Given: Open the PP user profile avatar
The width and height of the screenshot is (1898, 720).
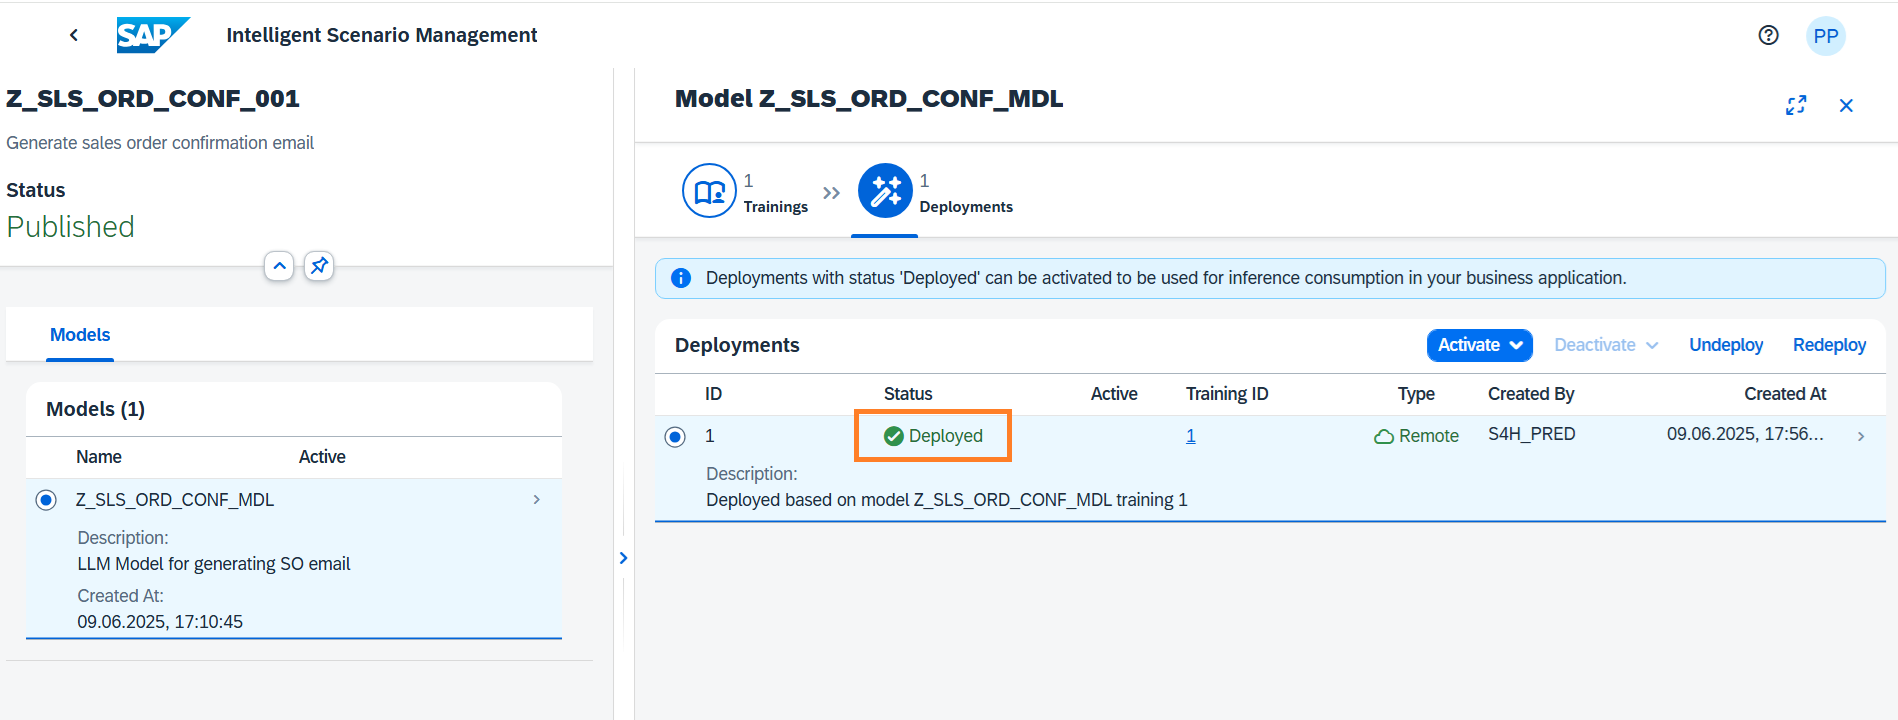Looking at the screenshot, I should (1825, 36).
